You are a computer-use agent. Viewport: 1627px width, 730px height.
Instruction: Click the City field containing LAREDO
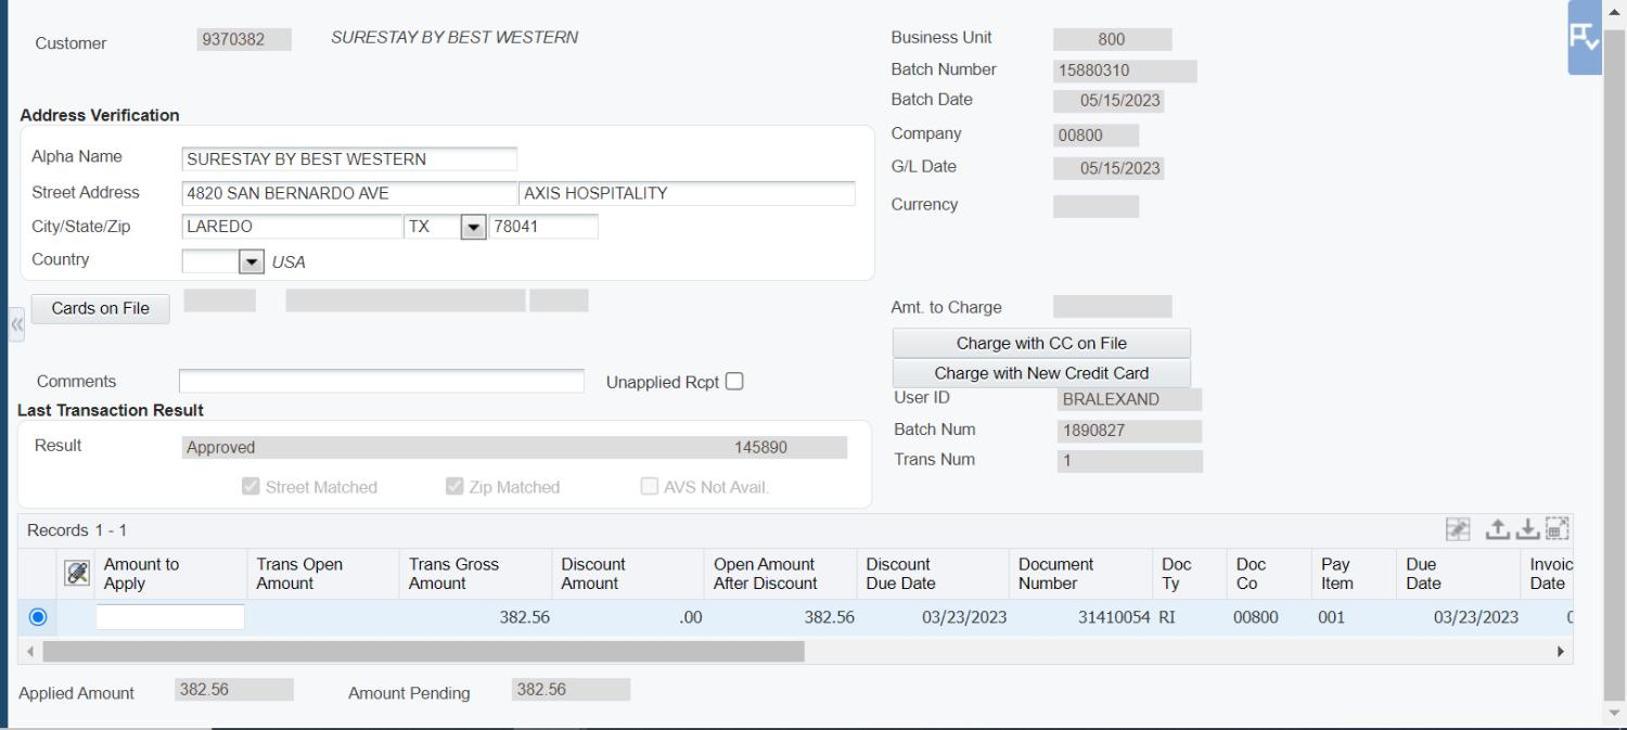point(292,226)
